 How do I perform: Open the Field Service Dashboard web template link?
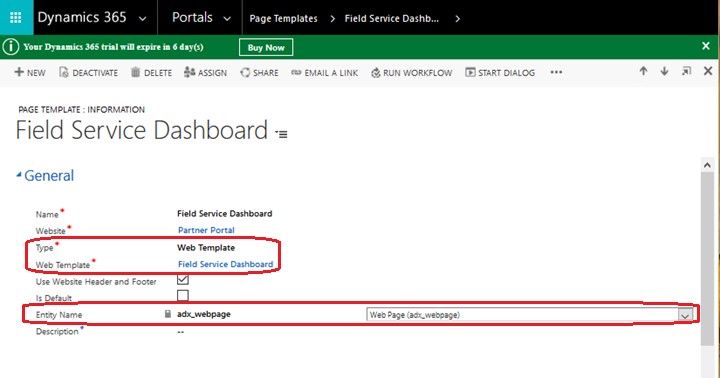[225, 264]
